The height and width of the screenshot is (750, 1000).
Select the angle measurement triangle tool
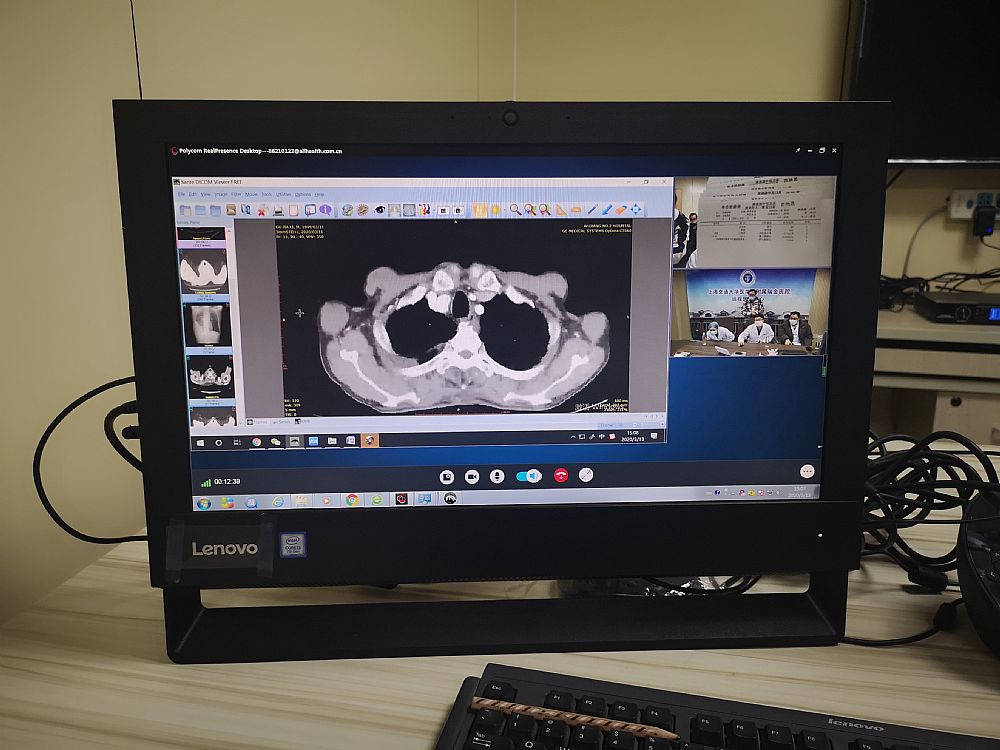click(x=561, y=209)
